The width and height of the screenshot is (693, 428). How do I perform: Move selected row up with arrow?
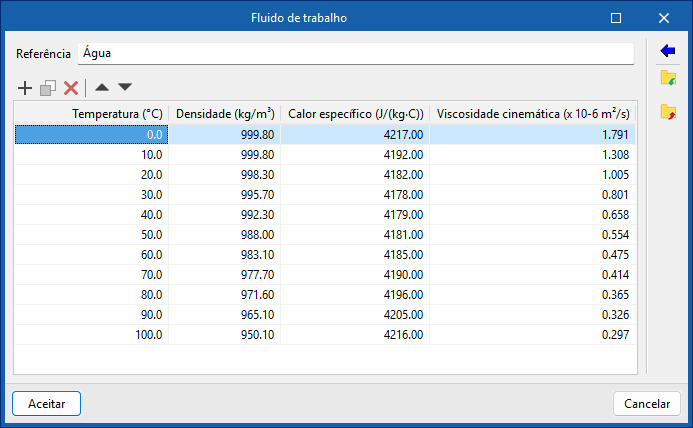[x=101, y=88]
